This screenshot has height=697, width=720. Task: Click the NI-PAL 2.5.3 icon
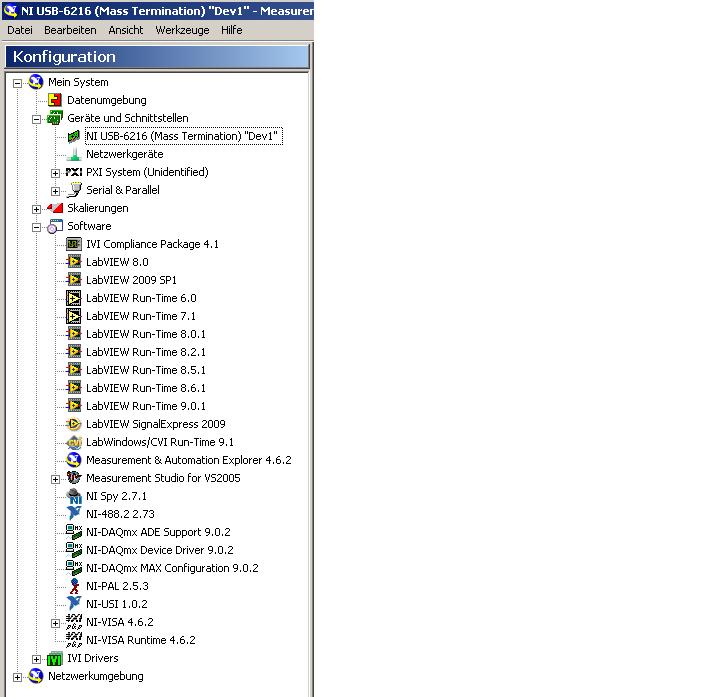(73, 586)
